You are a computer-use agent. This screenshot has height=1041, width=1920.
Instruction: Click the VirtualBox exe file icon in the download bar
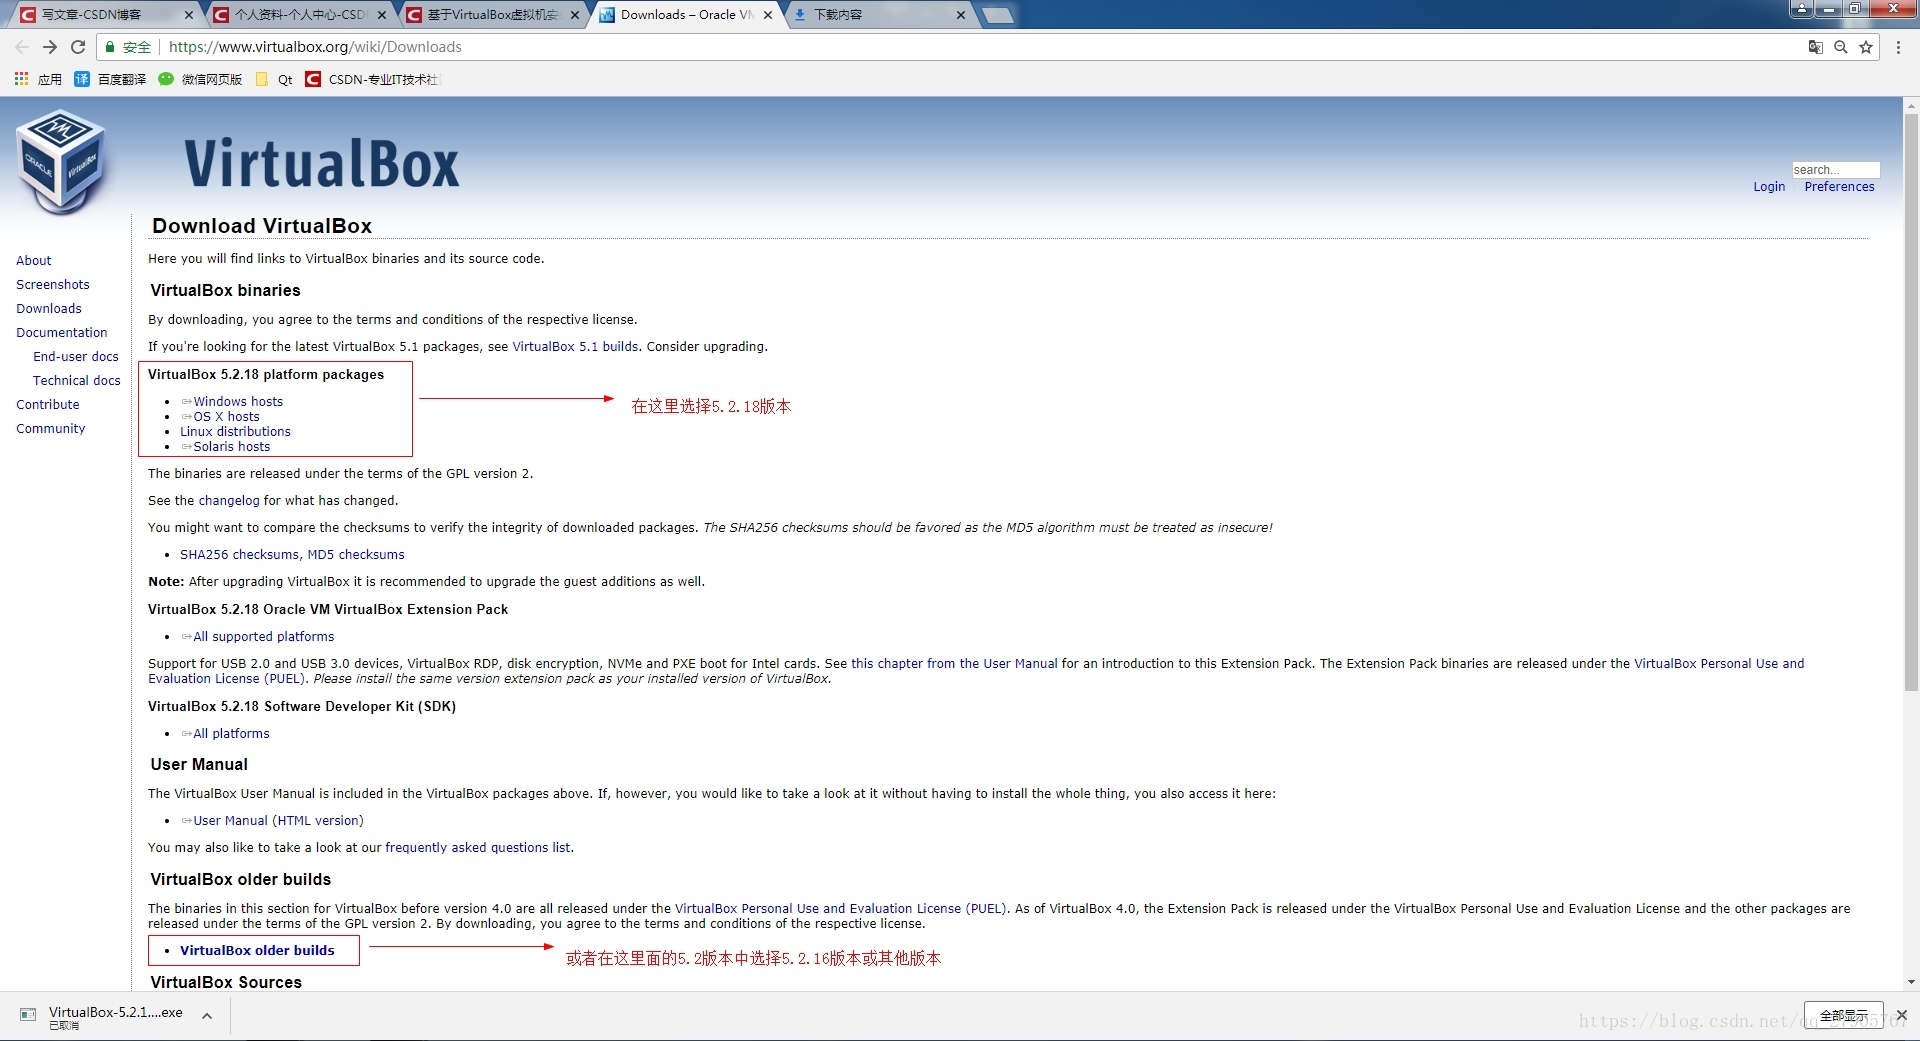pyautogui.click(x=28, y=1015)
